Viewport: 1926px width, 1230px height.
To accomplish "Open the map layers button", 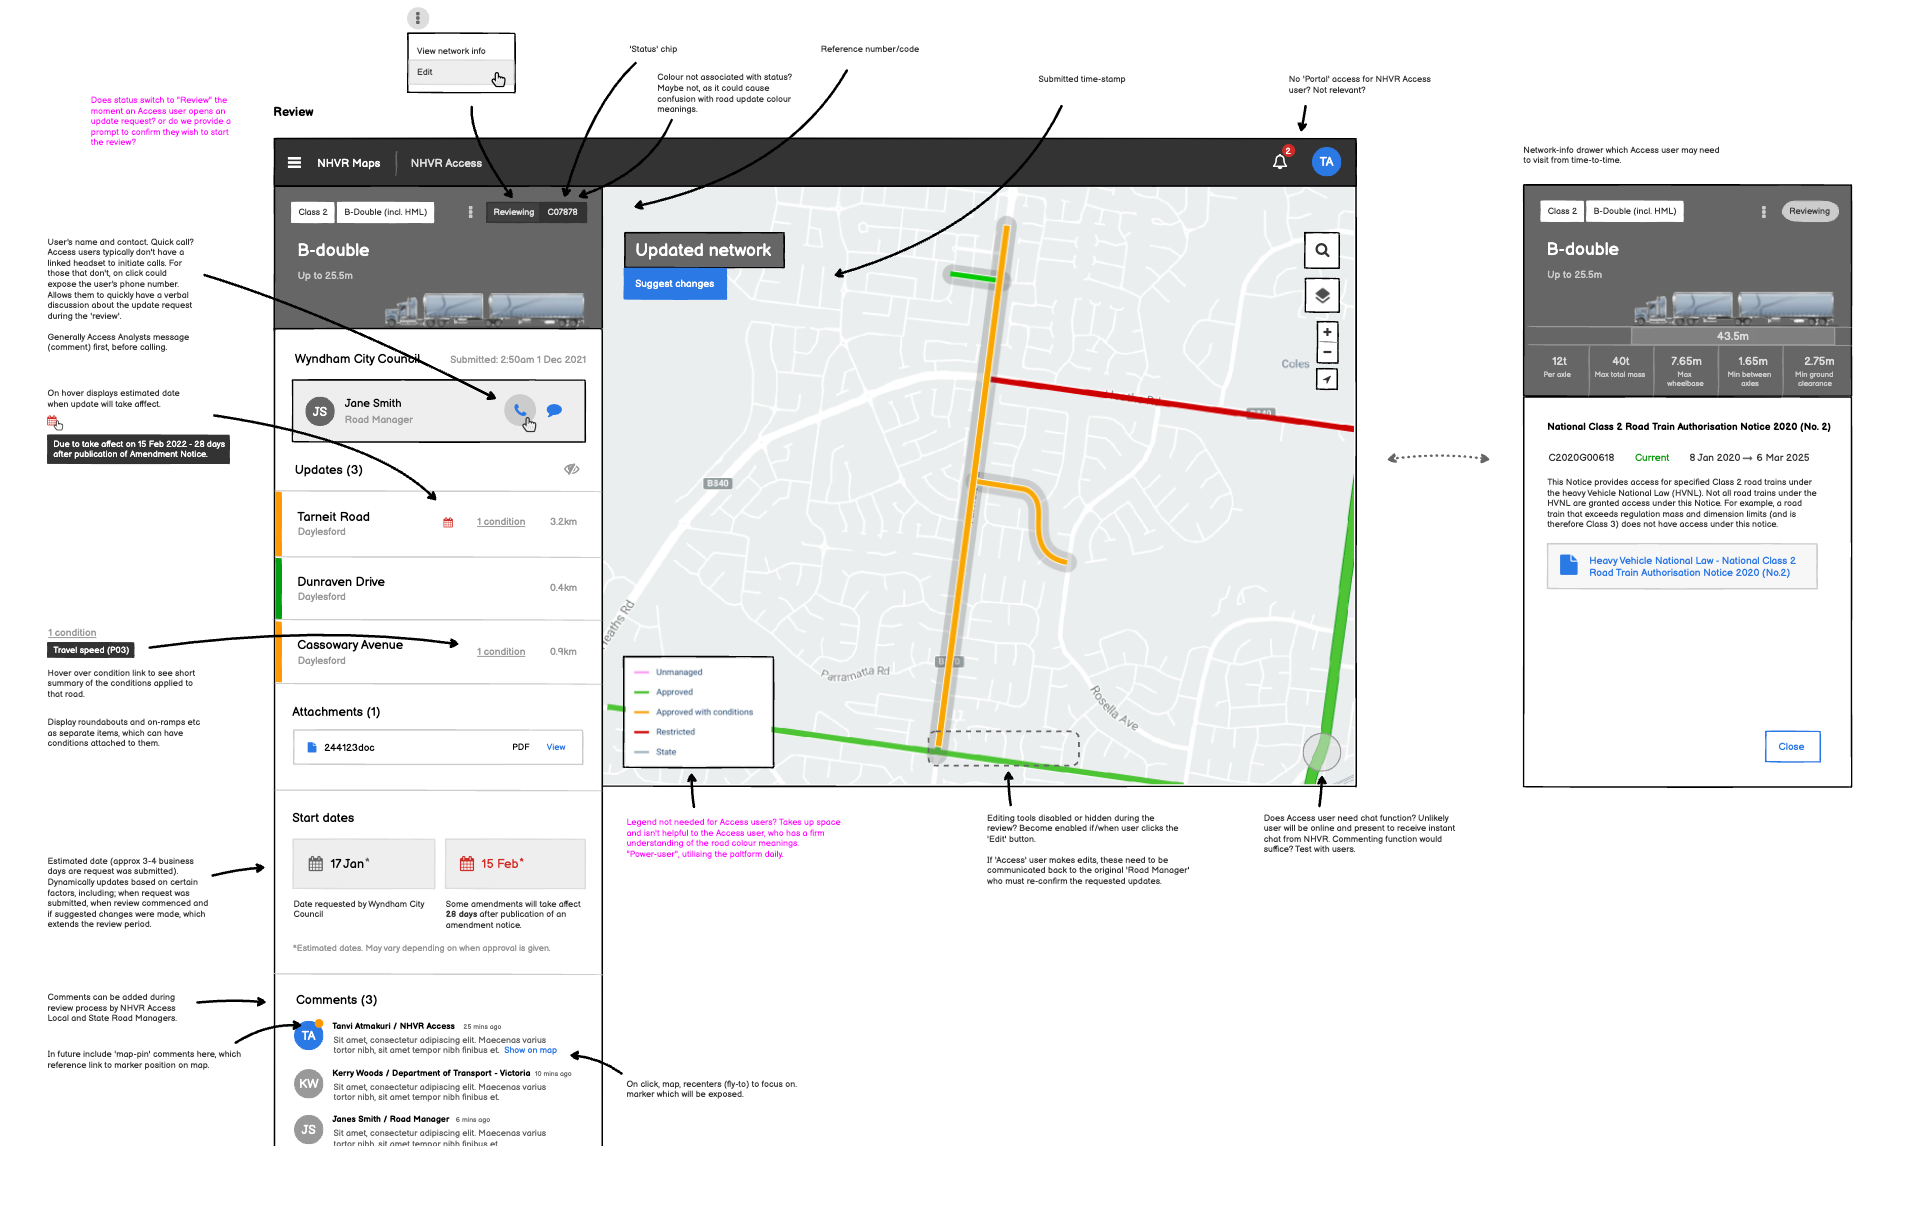I will tap(1322, 296).
